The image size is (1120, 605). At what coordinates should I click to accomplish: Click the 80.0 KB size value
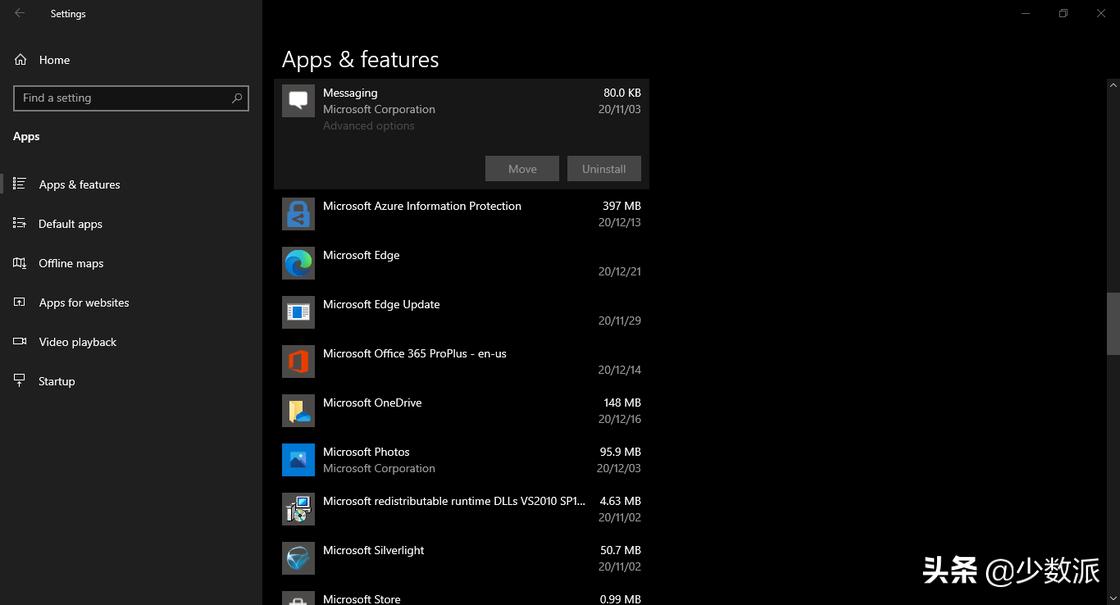click(621, 93)
